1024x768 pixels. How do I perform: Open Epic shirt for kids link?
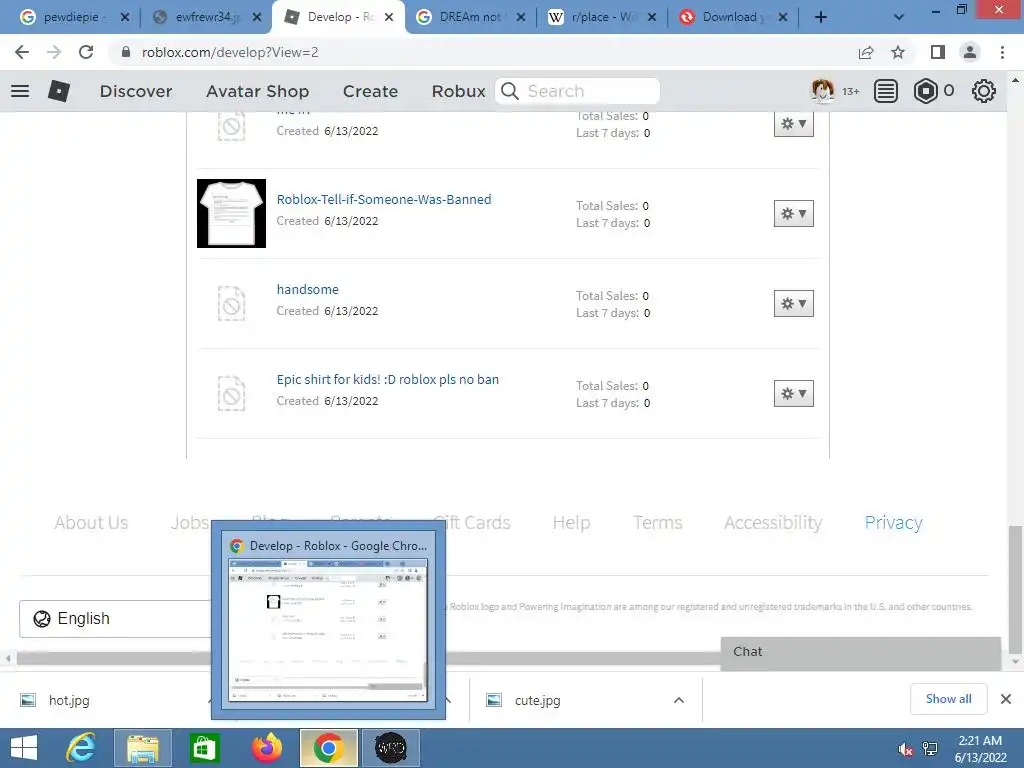(x=387, y=379)
